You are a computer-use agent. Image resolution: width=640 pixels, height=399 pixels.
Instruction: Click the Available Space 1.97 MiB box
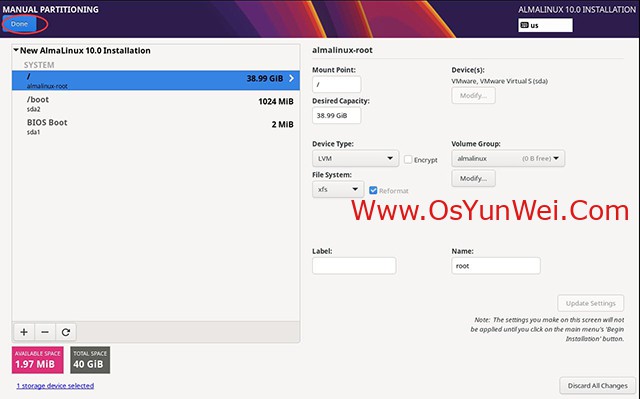[x=38, y=360]
